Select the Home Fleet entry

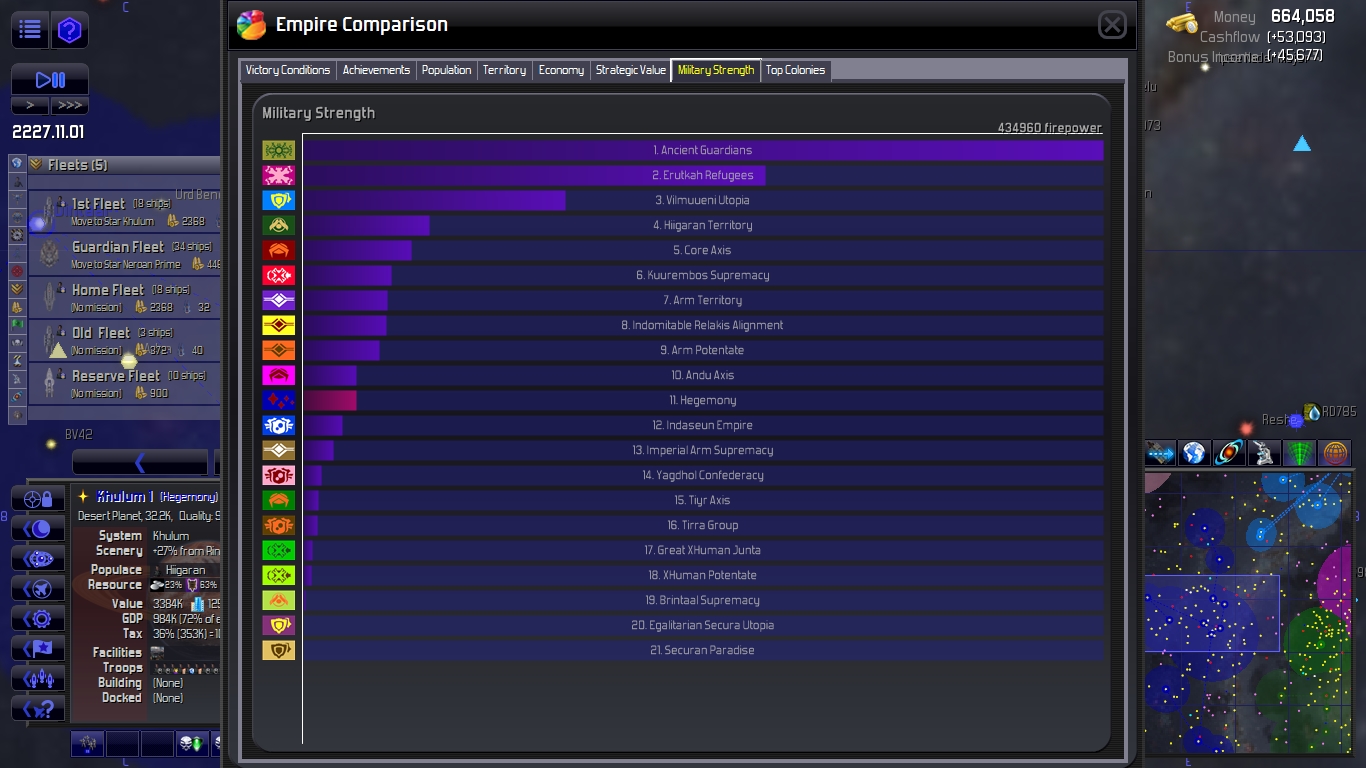(124, 297)
